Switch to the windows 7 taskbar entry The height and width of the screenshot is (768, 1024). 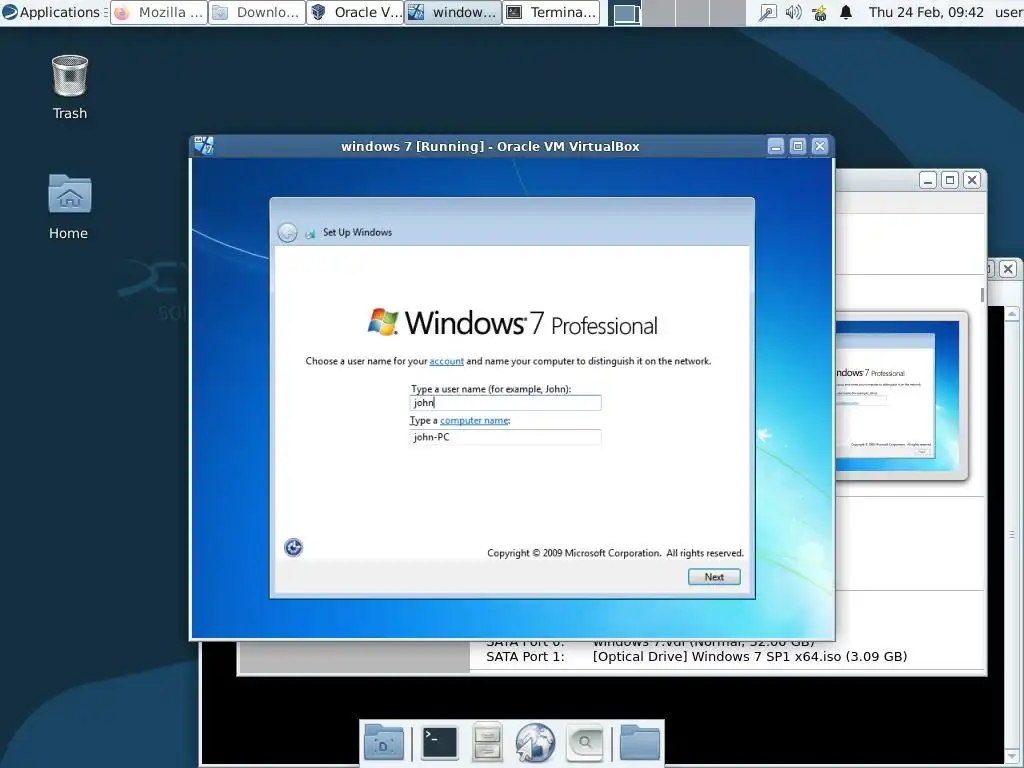tap(453, 12)
